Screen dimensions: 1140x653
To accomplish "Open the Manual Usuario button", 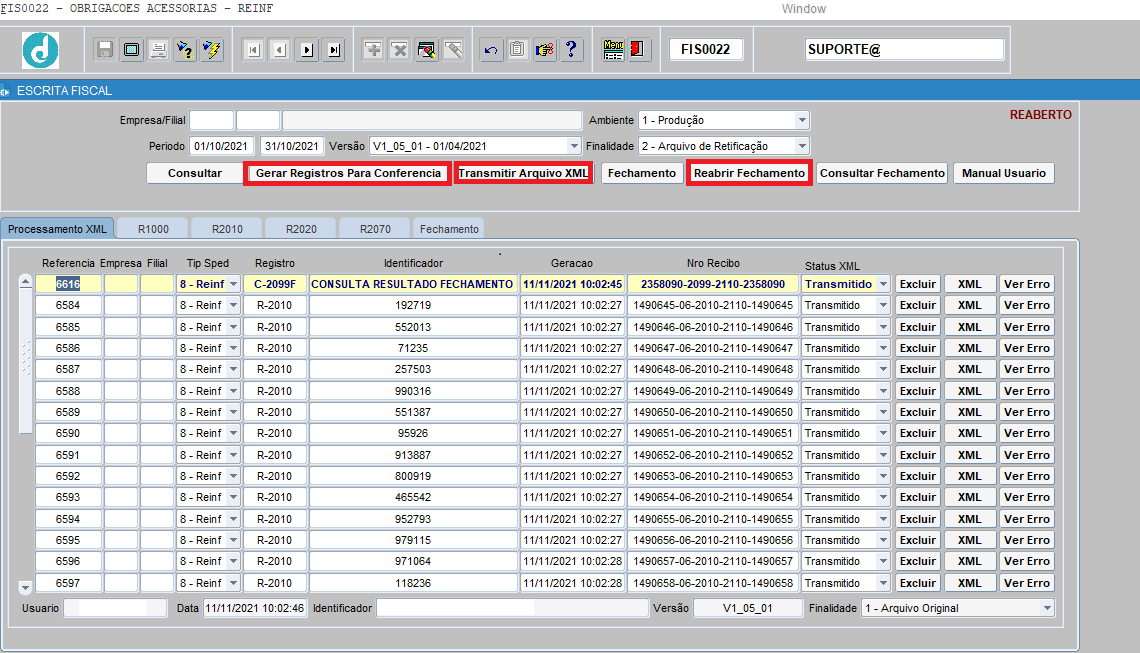I will [x=1004, y=173].
